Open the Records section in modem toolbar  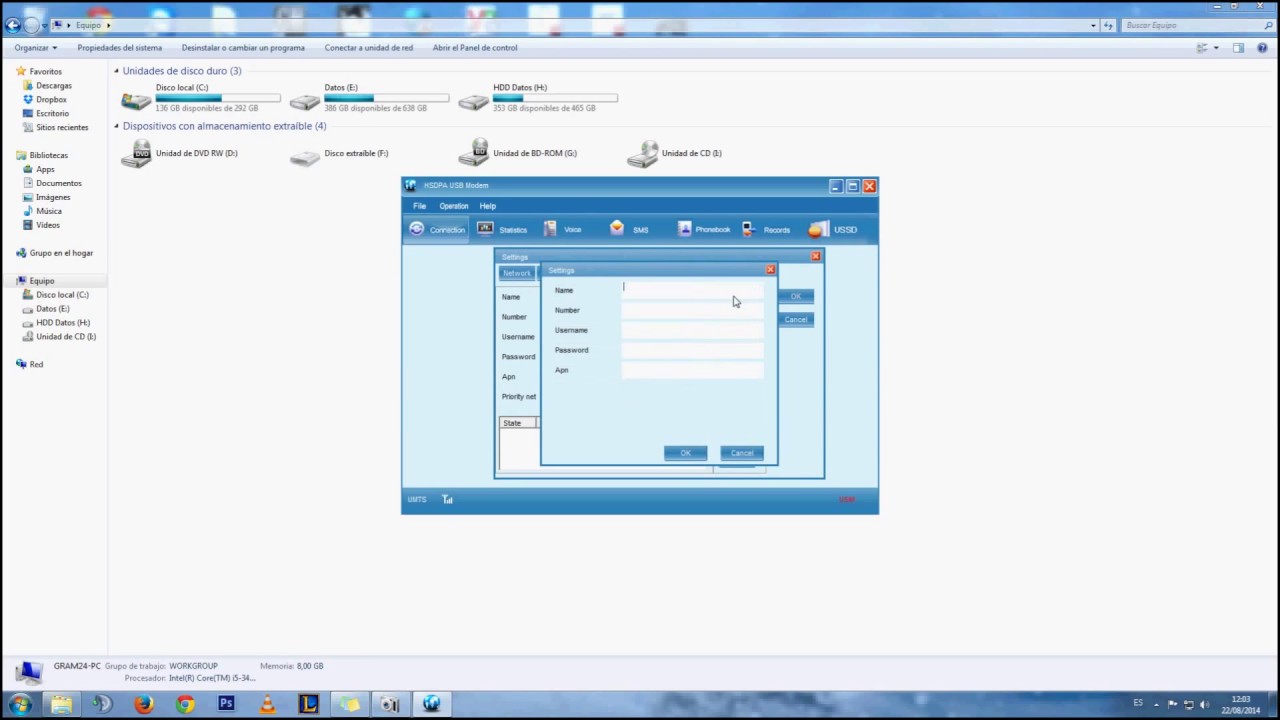pos(766,229)
